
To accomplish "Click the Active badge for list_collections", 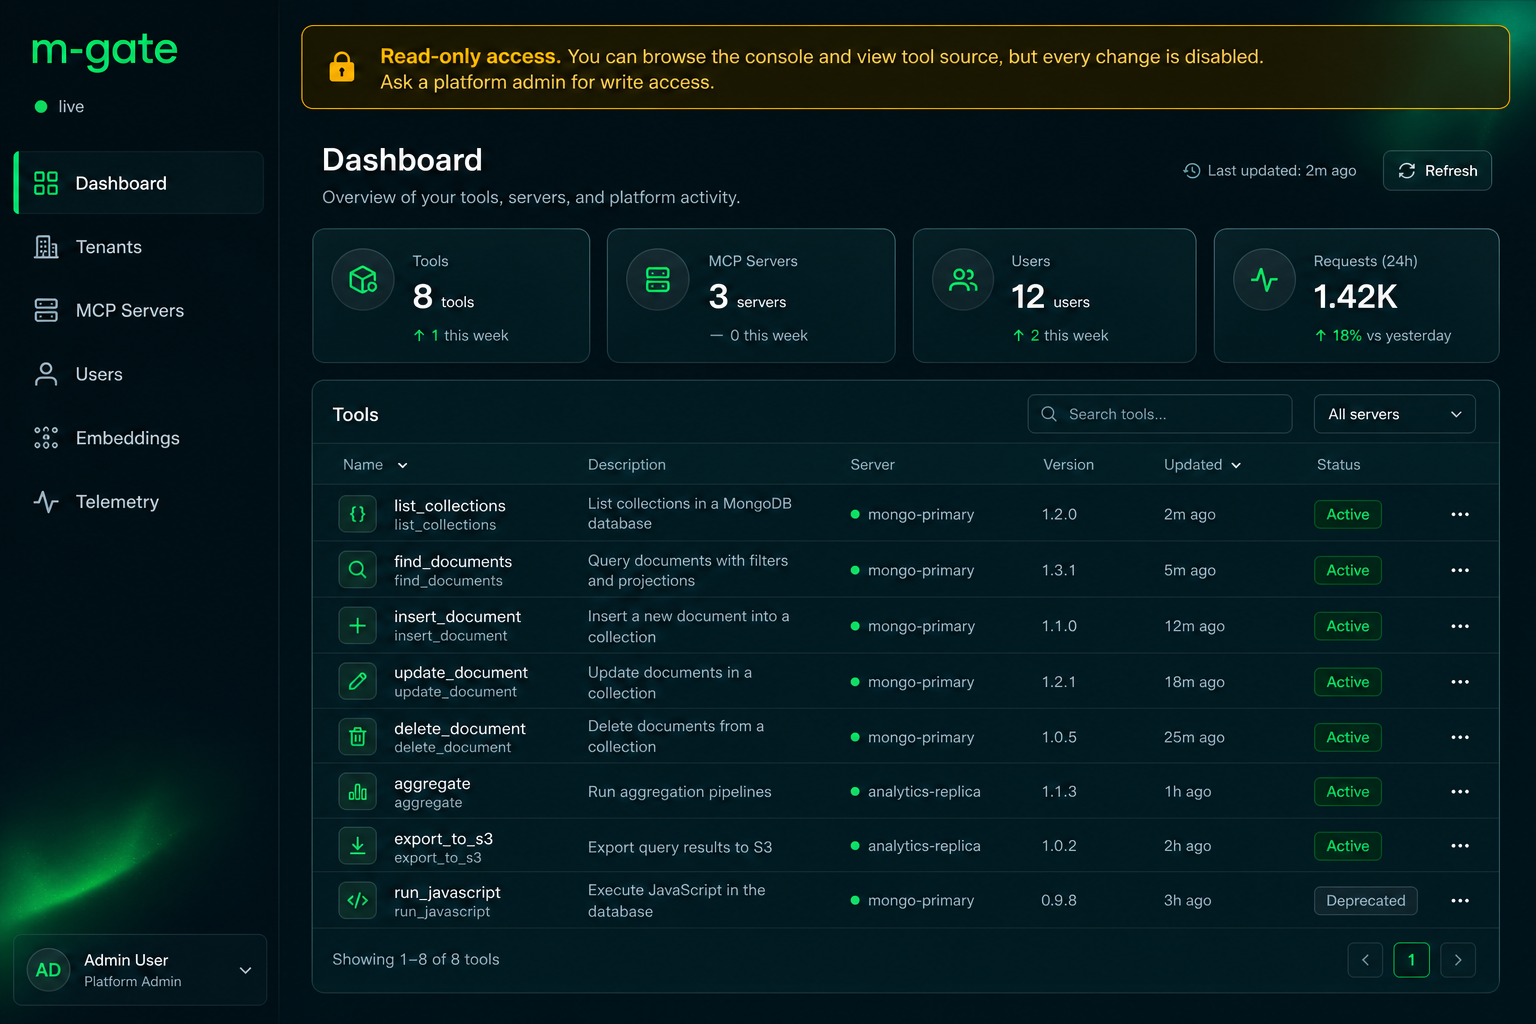I will (1347, 514).
